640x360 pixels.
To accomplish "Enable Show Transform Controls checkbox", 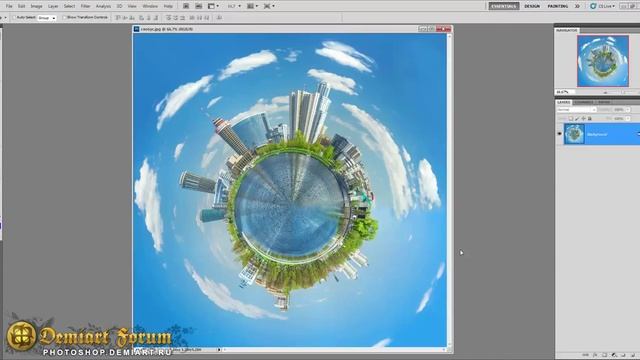I will [x=64, y=18].
